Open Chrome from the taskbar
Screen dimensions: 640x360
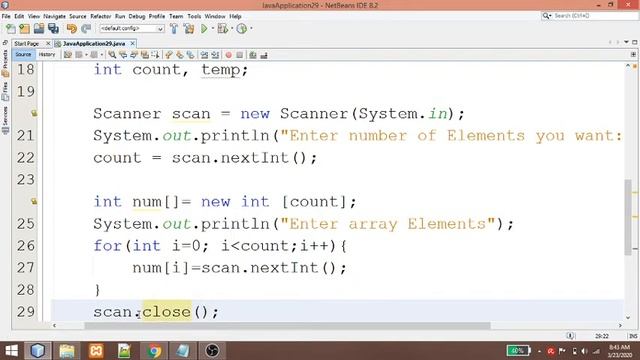coord(154,351)
